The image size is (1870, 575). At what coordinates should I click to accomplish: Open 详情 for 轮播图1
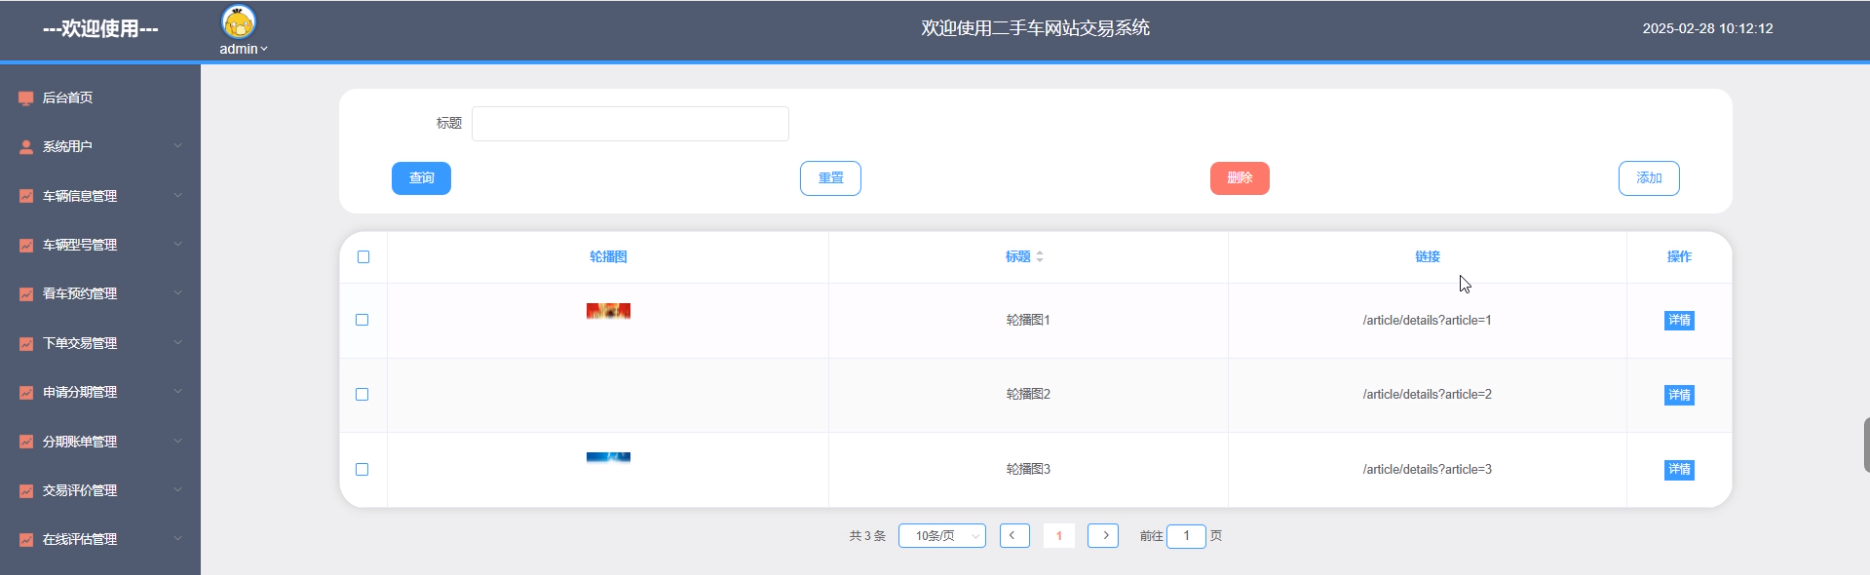point(1679,320)
